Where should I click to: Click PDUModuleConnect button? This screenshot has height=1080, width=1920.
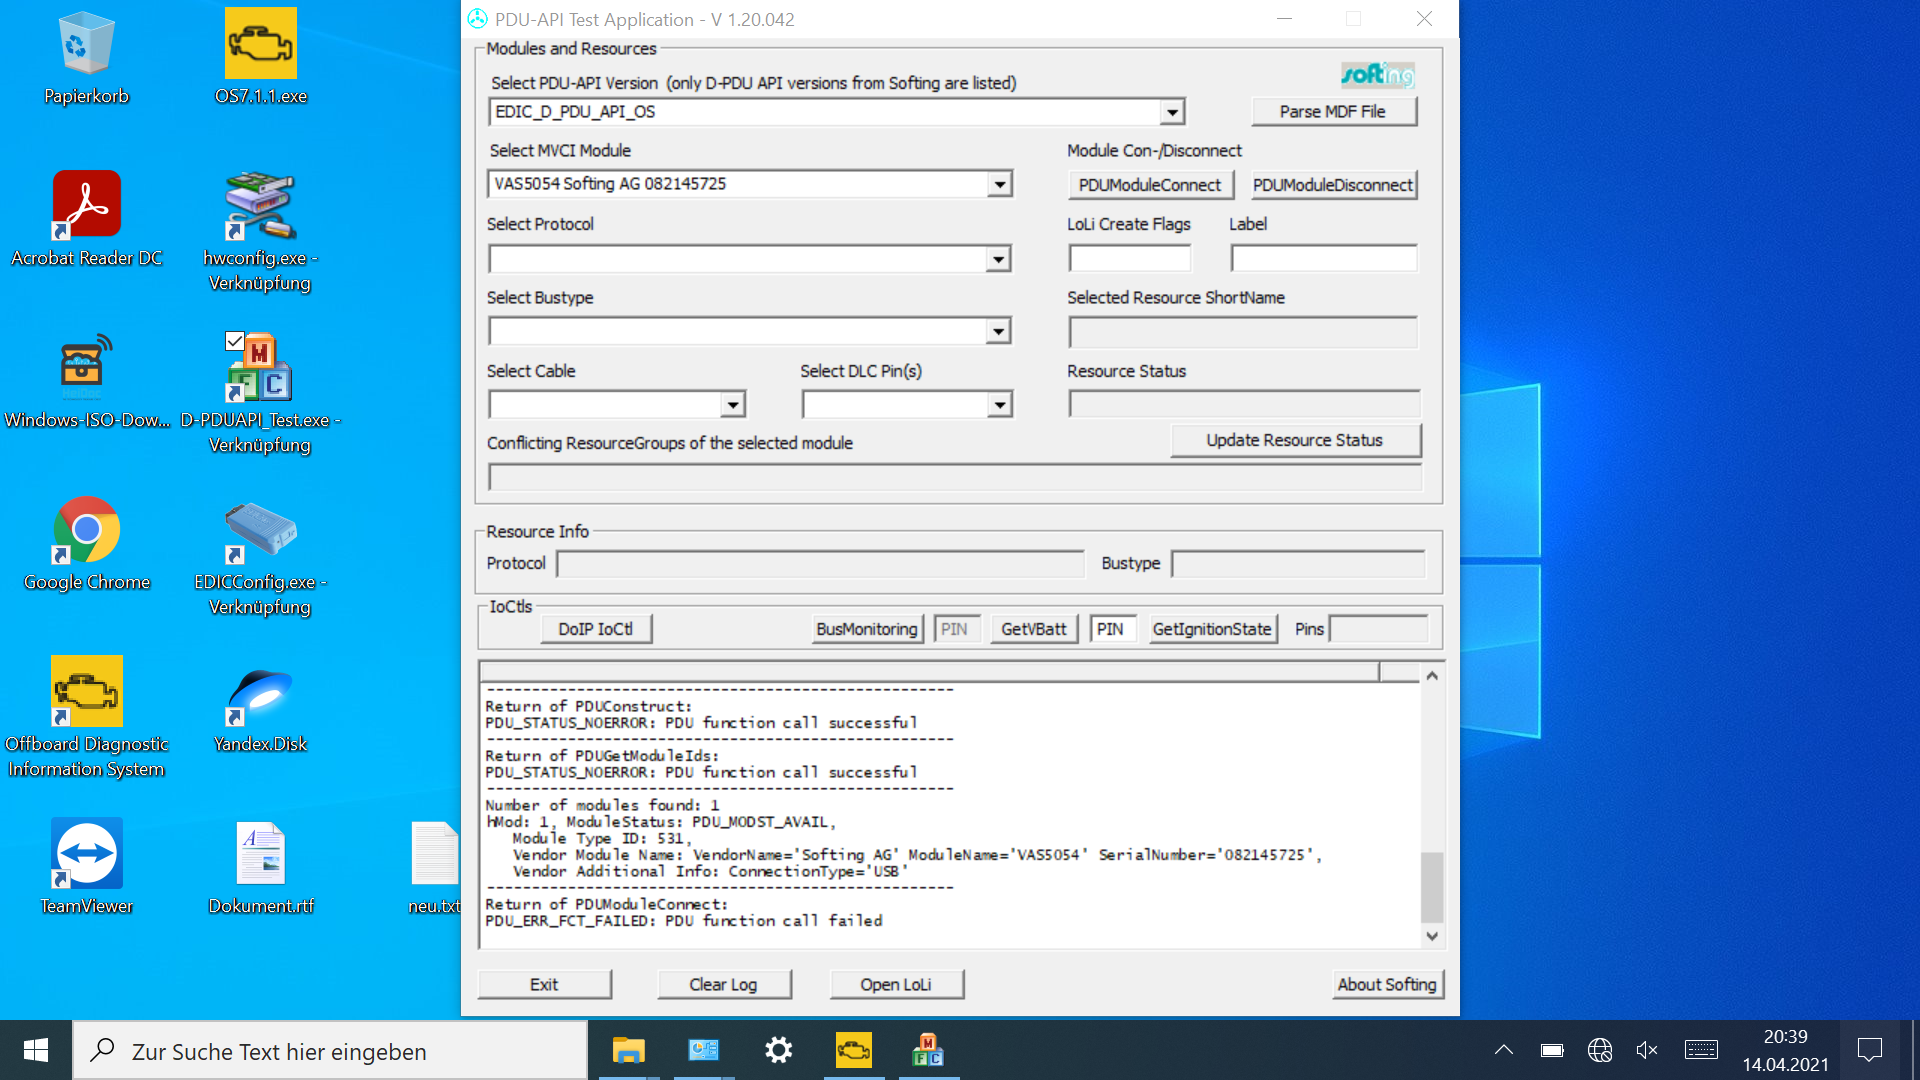(x=1150, y=185)
